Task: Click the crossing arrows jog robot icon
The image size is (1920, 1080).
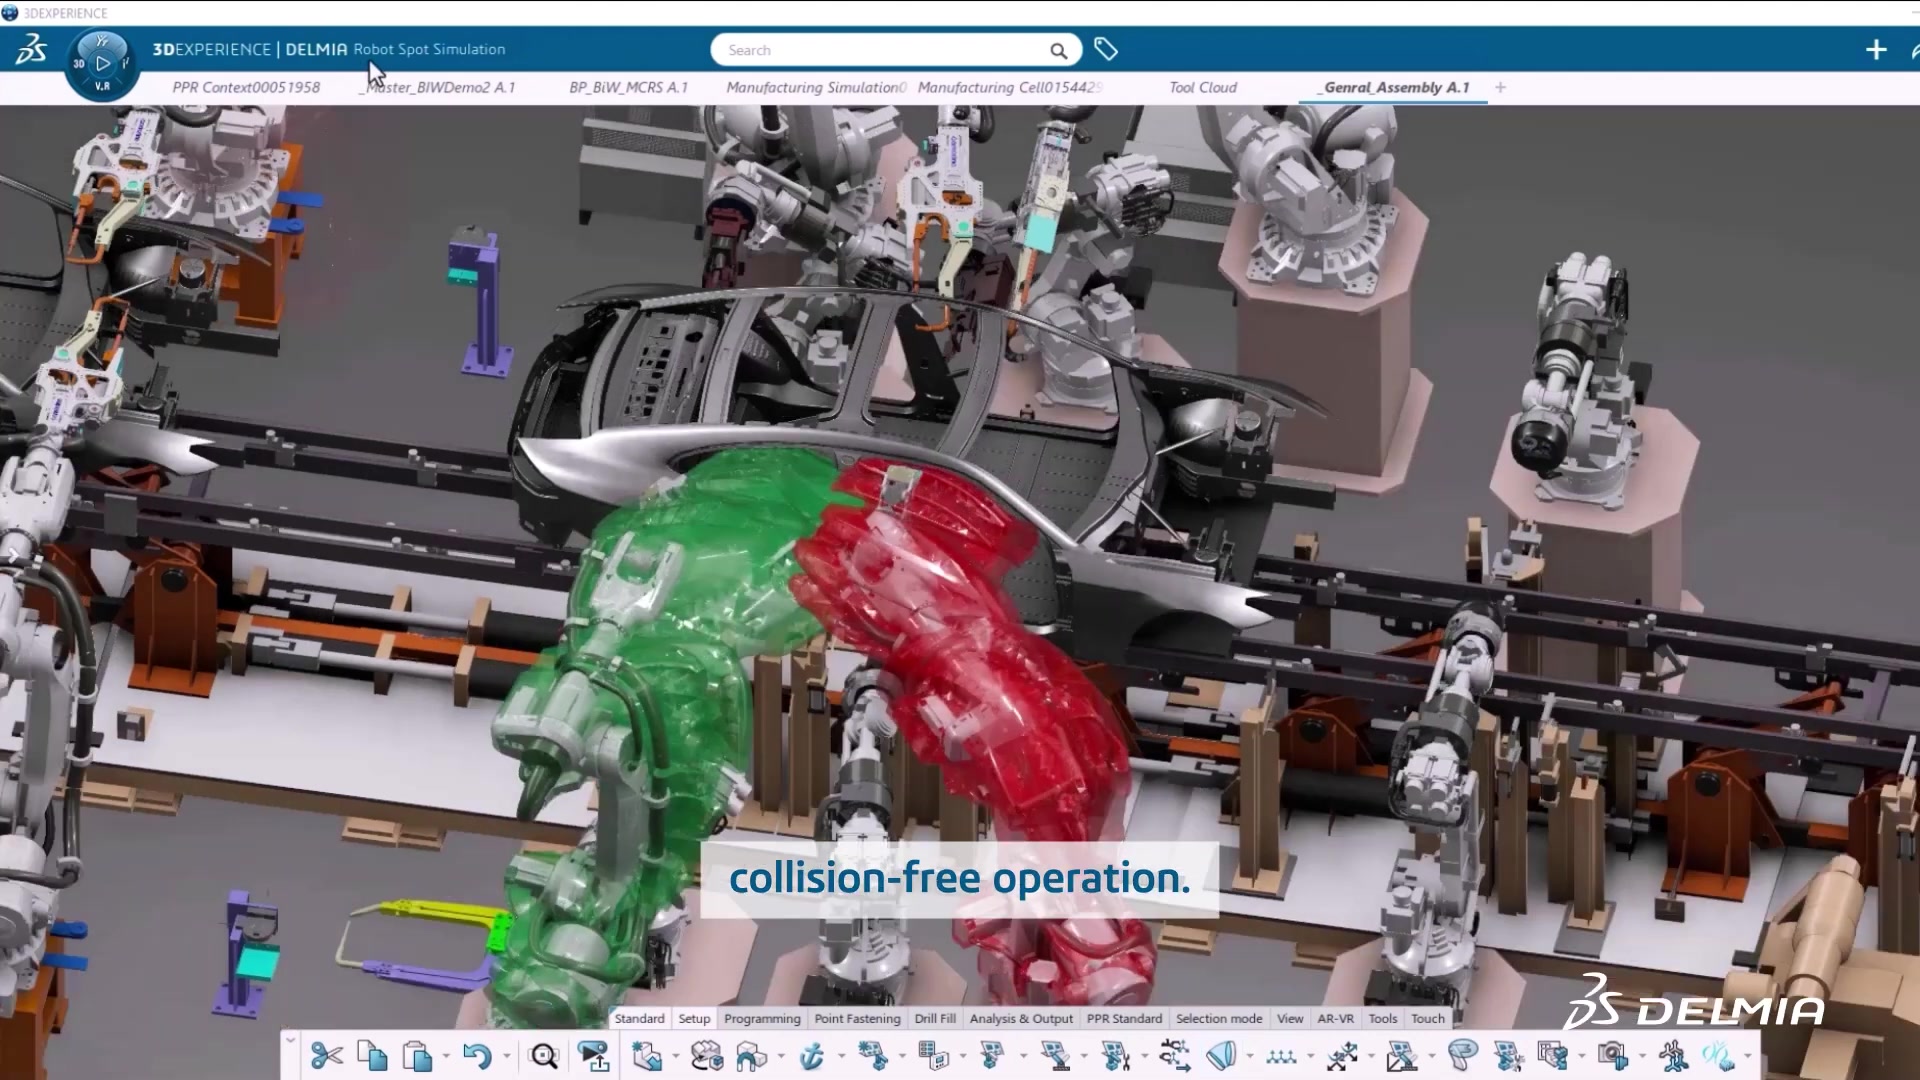Action: pyautogui.click(x=1342, y=1056)
